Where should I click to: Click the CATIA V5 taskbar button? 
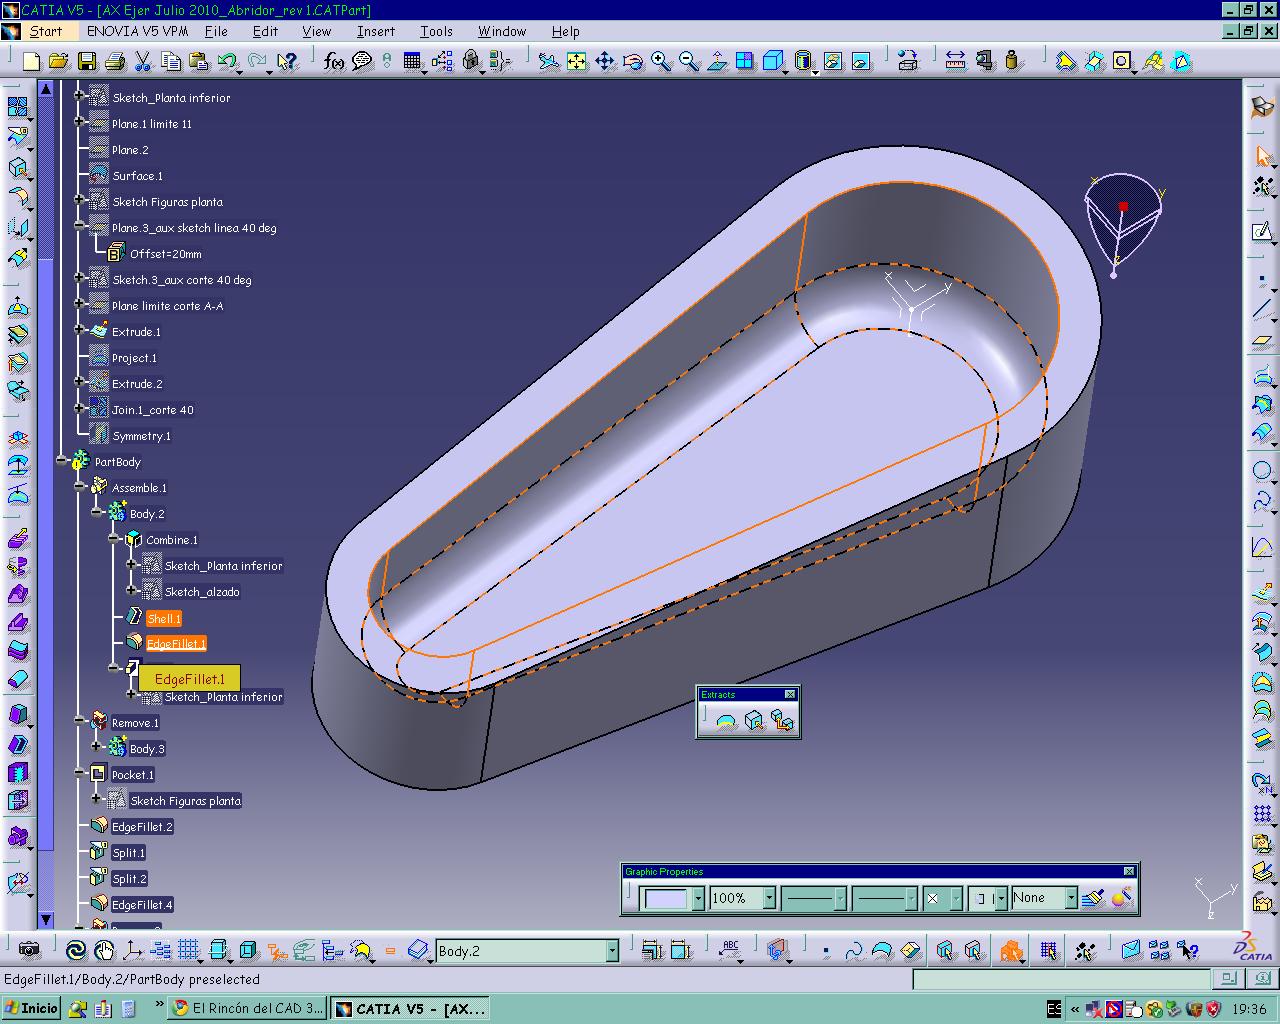point(411,1008)
